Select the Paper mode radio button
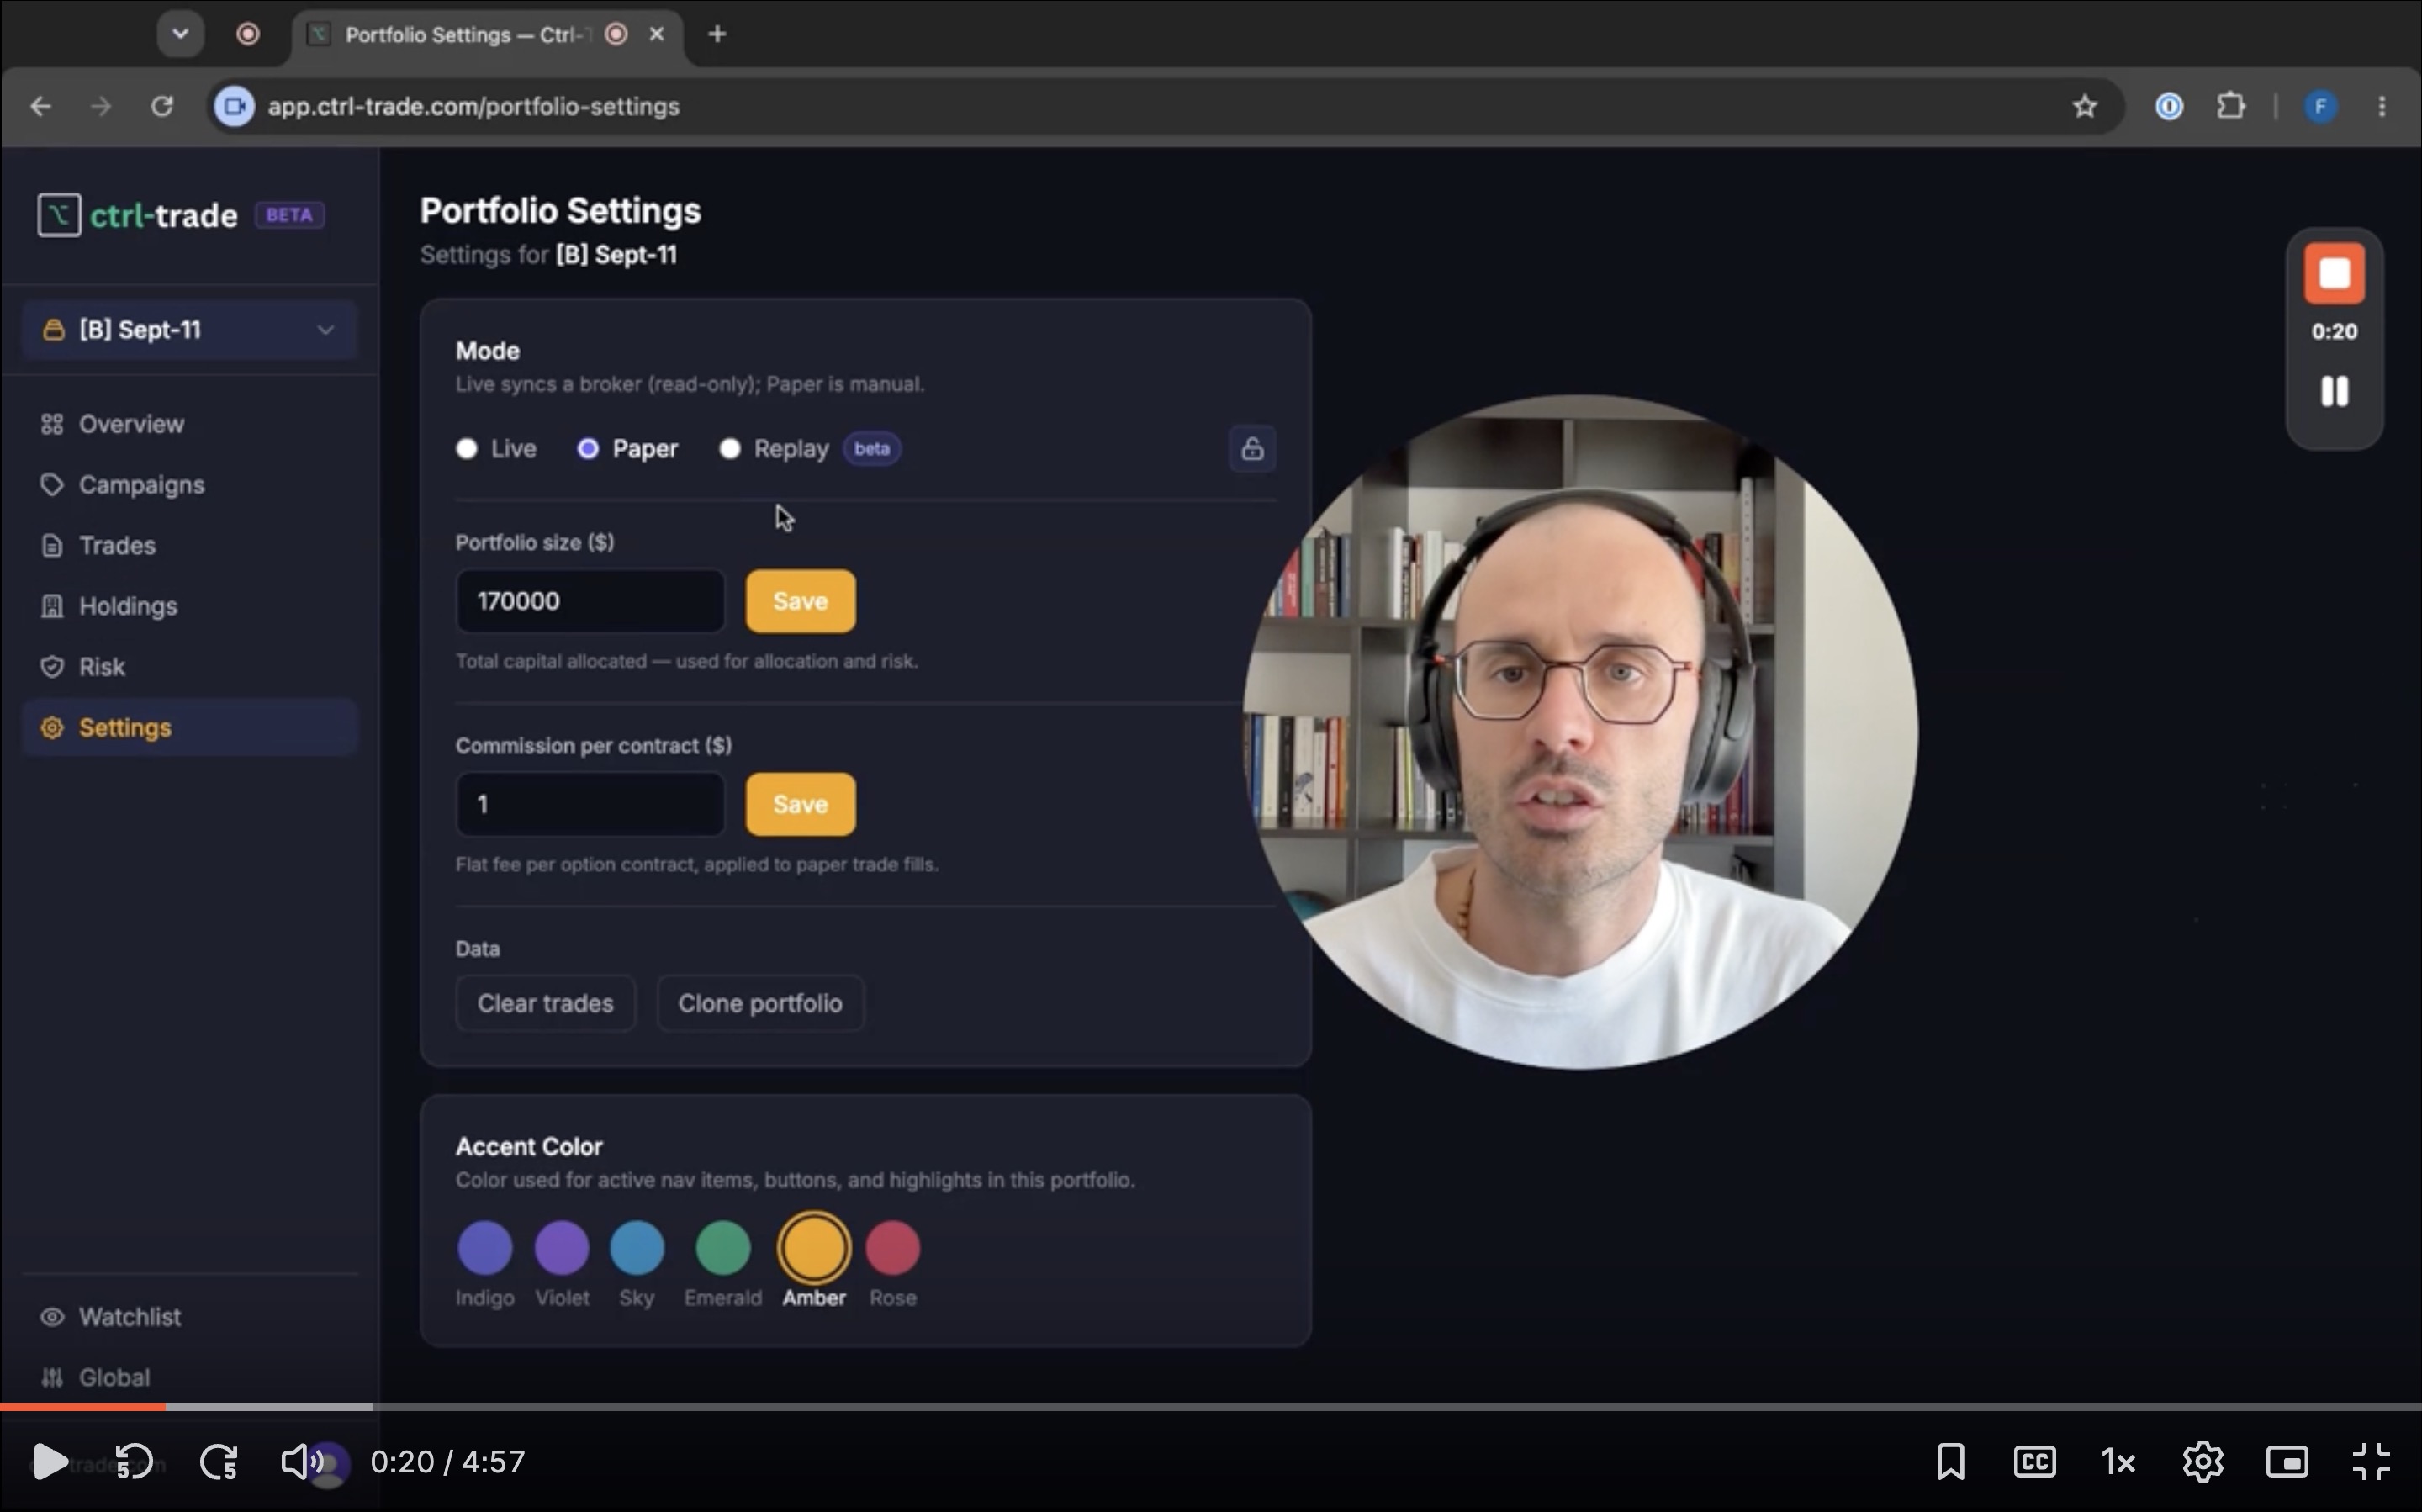Screen dimensions: 2422x1512 click(588, 449)
